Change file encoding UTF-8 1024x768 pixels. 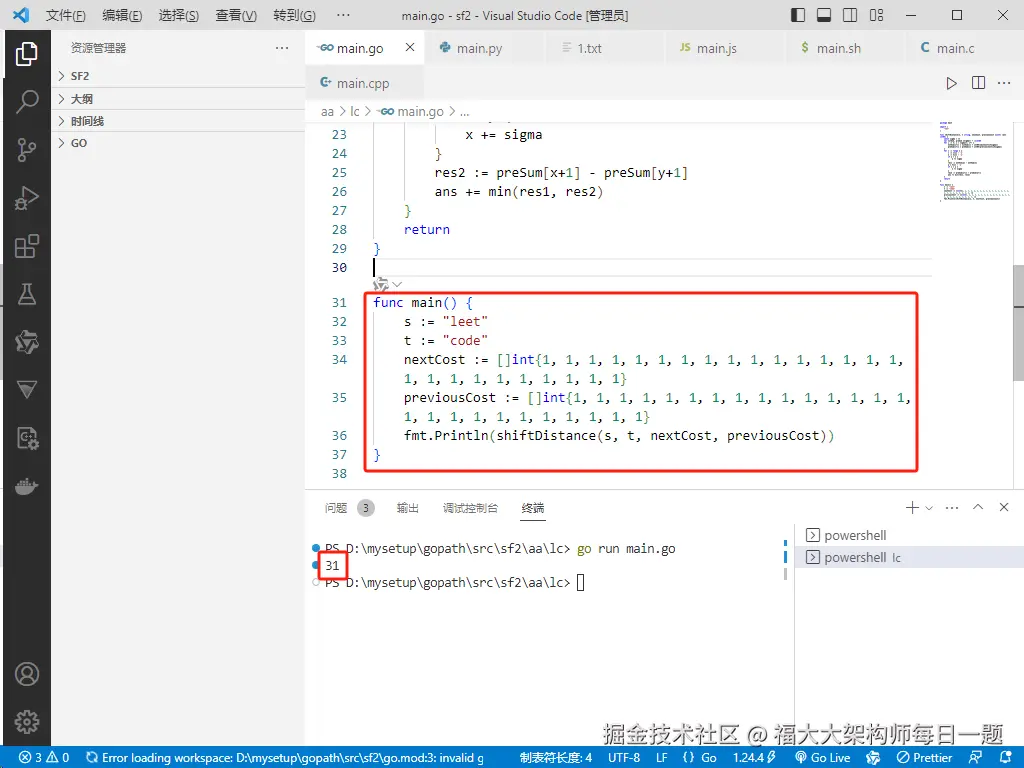pos(624,758)
